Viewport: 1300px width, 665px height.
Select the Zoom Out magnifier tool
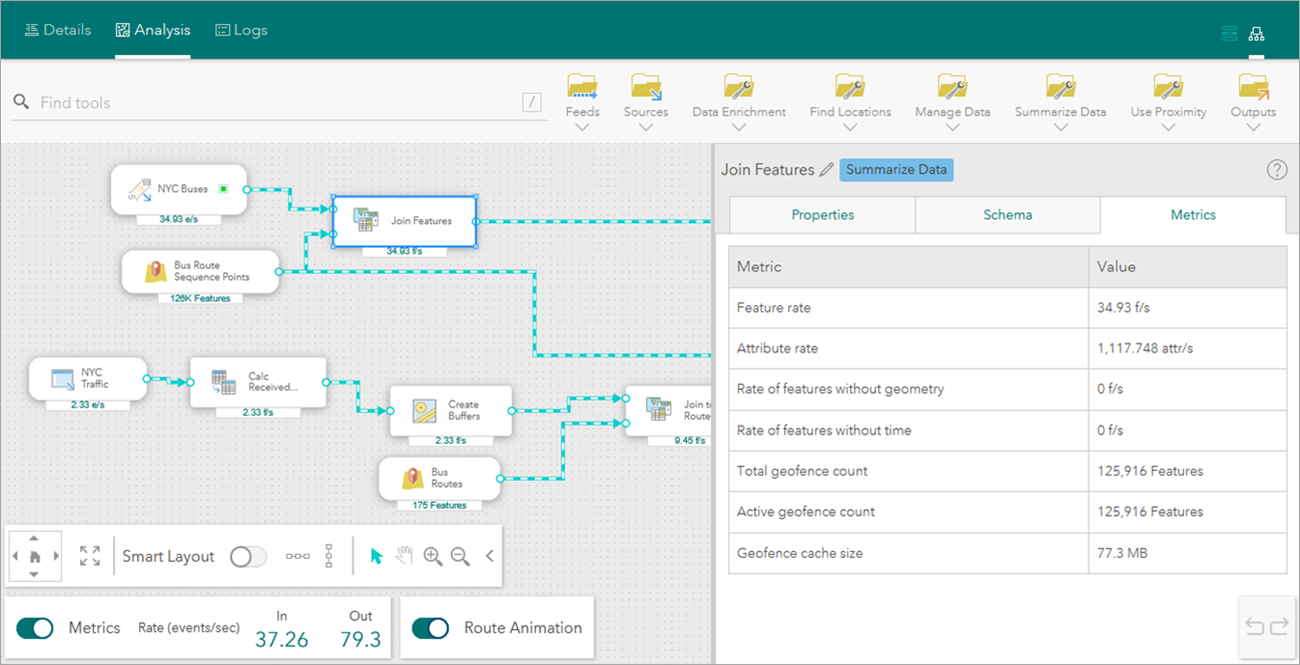(x=459, y=556)
